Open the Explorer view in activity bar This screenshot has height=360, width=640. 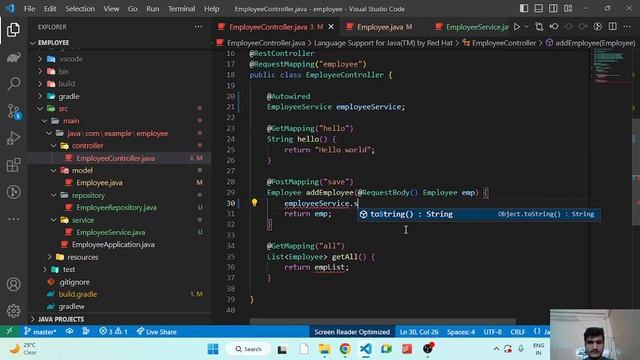tap(13, 30)
